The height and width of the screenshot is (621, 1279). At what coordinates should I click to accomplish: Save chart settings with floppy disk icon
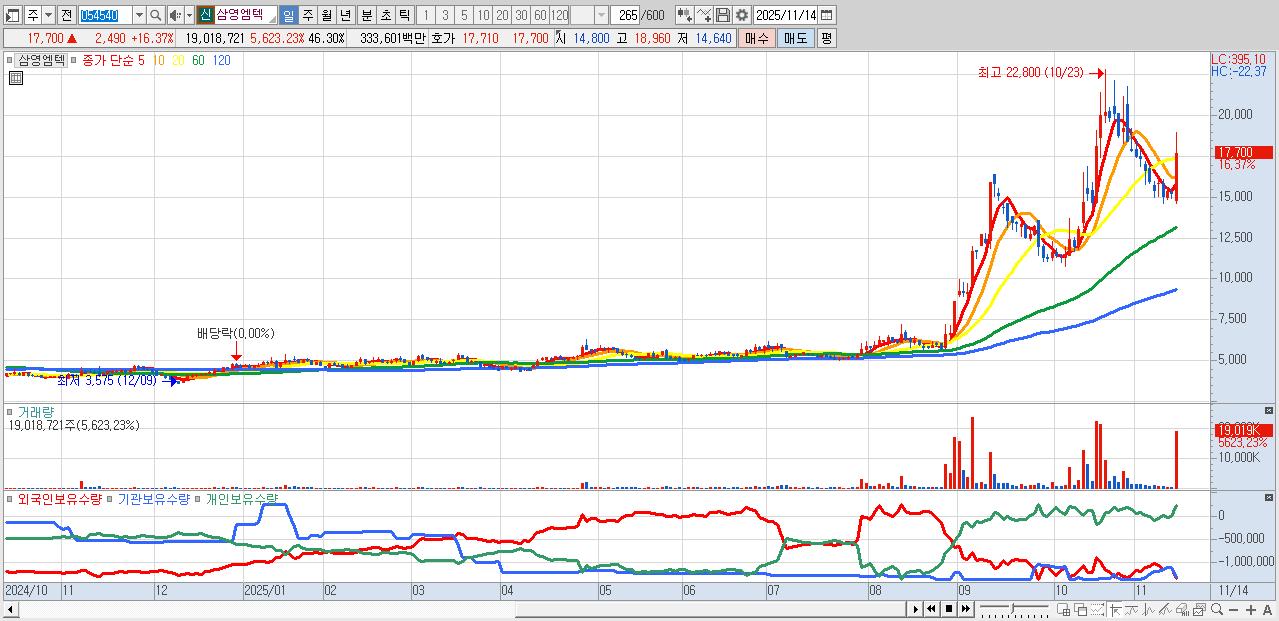coord(723,15)
